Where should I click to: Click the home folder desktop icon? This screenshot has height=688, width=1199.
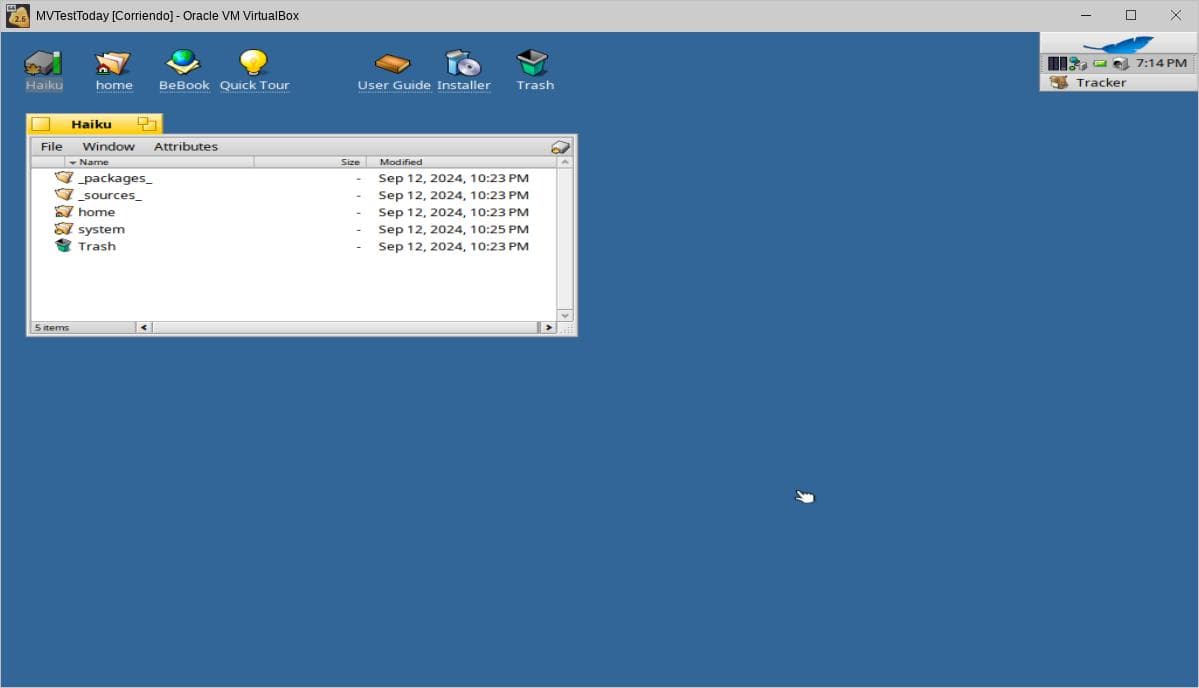(113, 63)
